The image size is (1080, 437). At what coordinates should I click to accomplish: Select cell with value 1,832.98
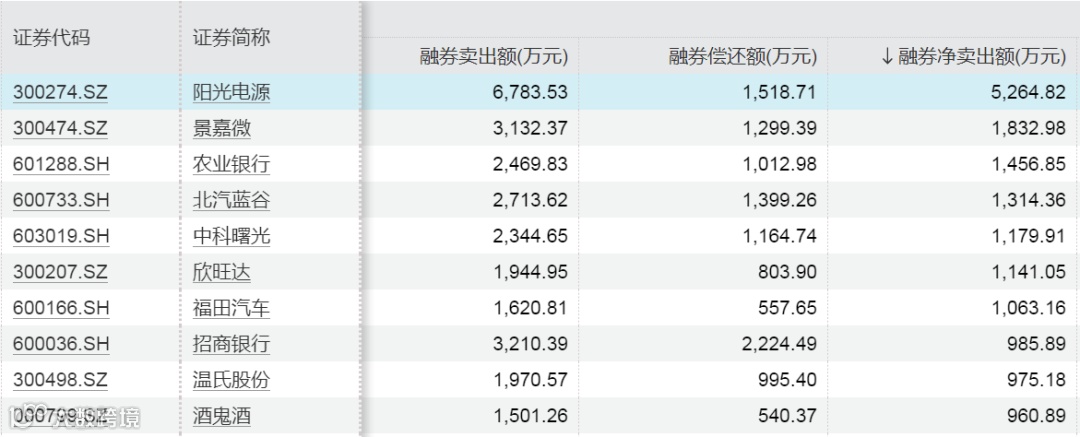1027,129
